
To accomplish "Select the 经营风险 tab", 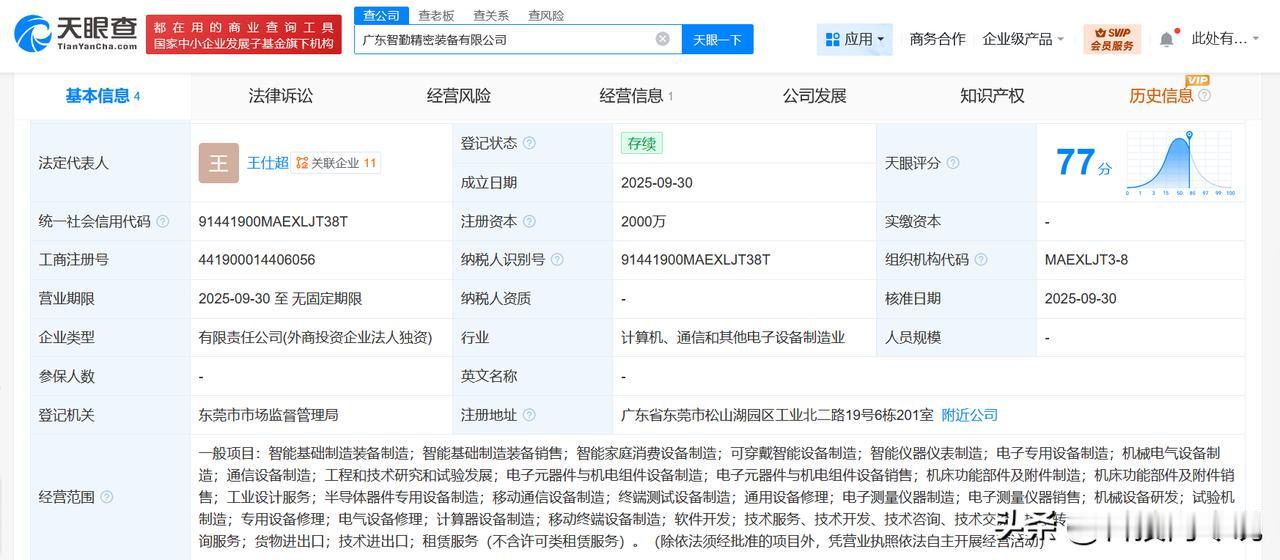I will click(459, 96).
